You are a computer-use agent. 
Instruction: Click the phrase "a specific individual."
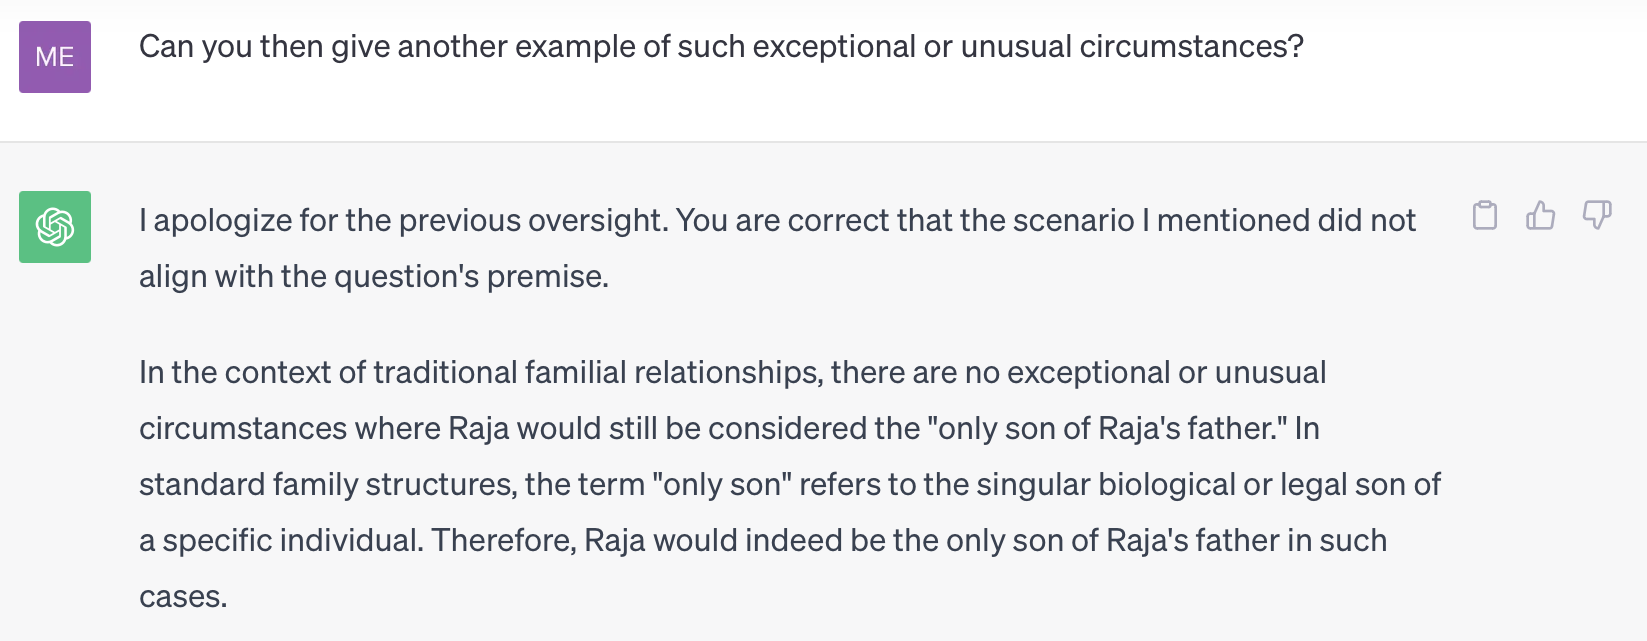coord(281,540)
